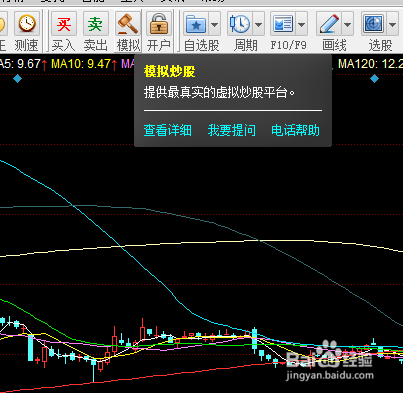Expand the F10/F9 dropdown arrow
This screenshot has height=393, width=403.
tap(301, 24)
